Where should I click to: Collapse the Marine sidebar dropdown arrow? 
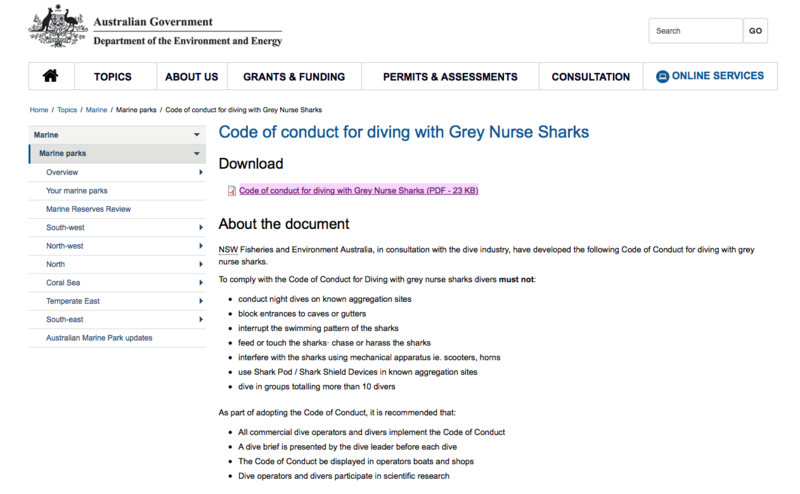pyautogui.click(x=197, y=135)
